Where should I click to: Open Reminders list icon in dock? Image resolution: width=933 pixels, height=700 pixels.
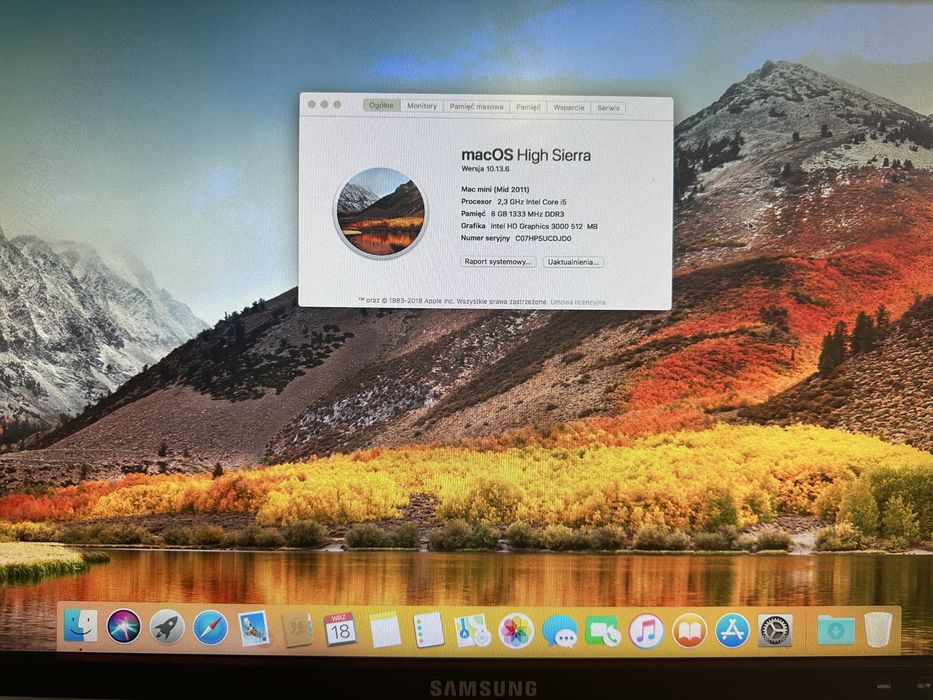[x=428, y=630]
